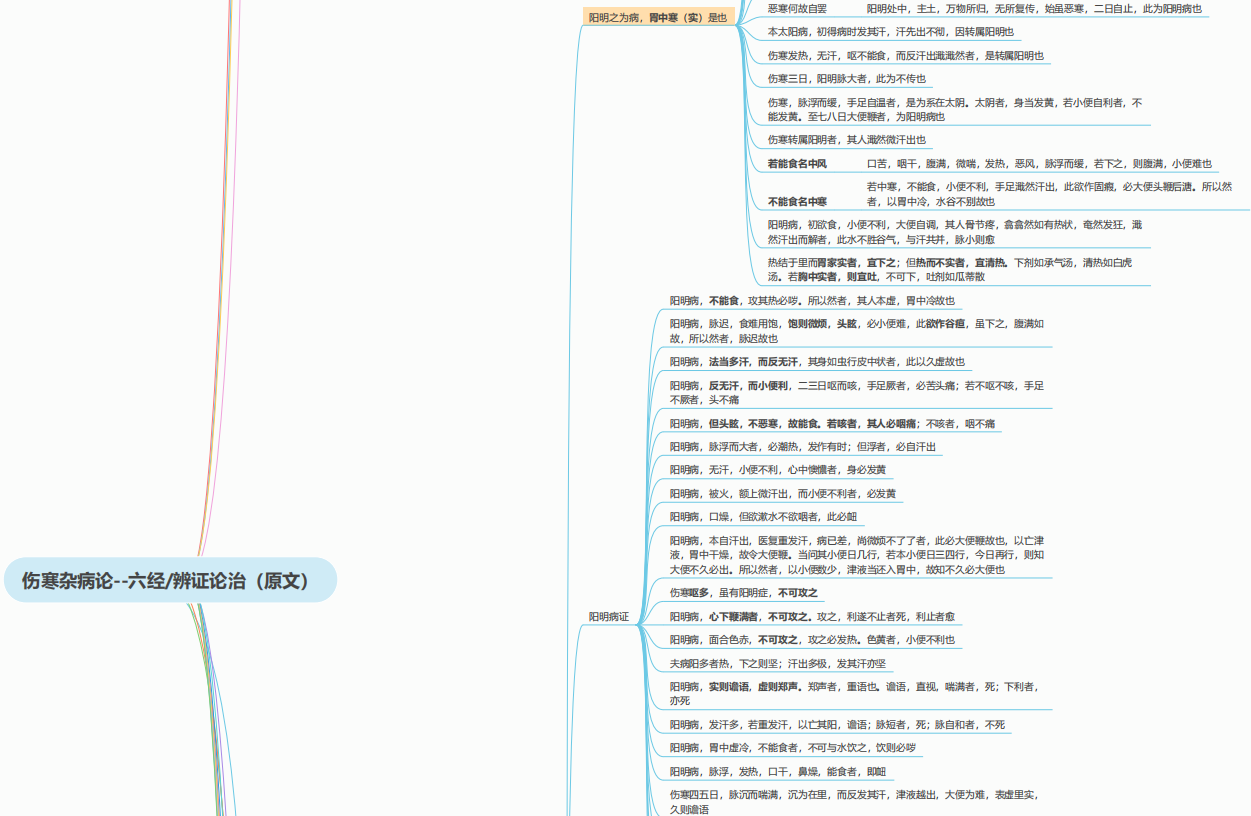This screenshot has height=816, width=1251.
Task: Click the node 阳明病，面合色赤，不可攻之
Action: pos(811,640)
